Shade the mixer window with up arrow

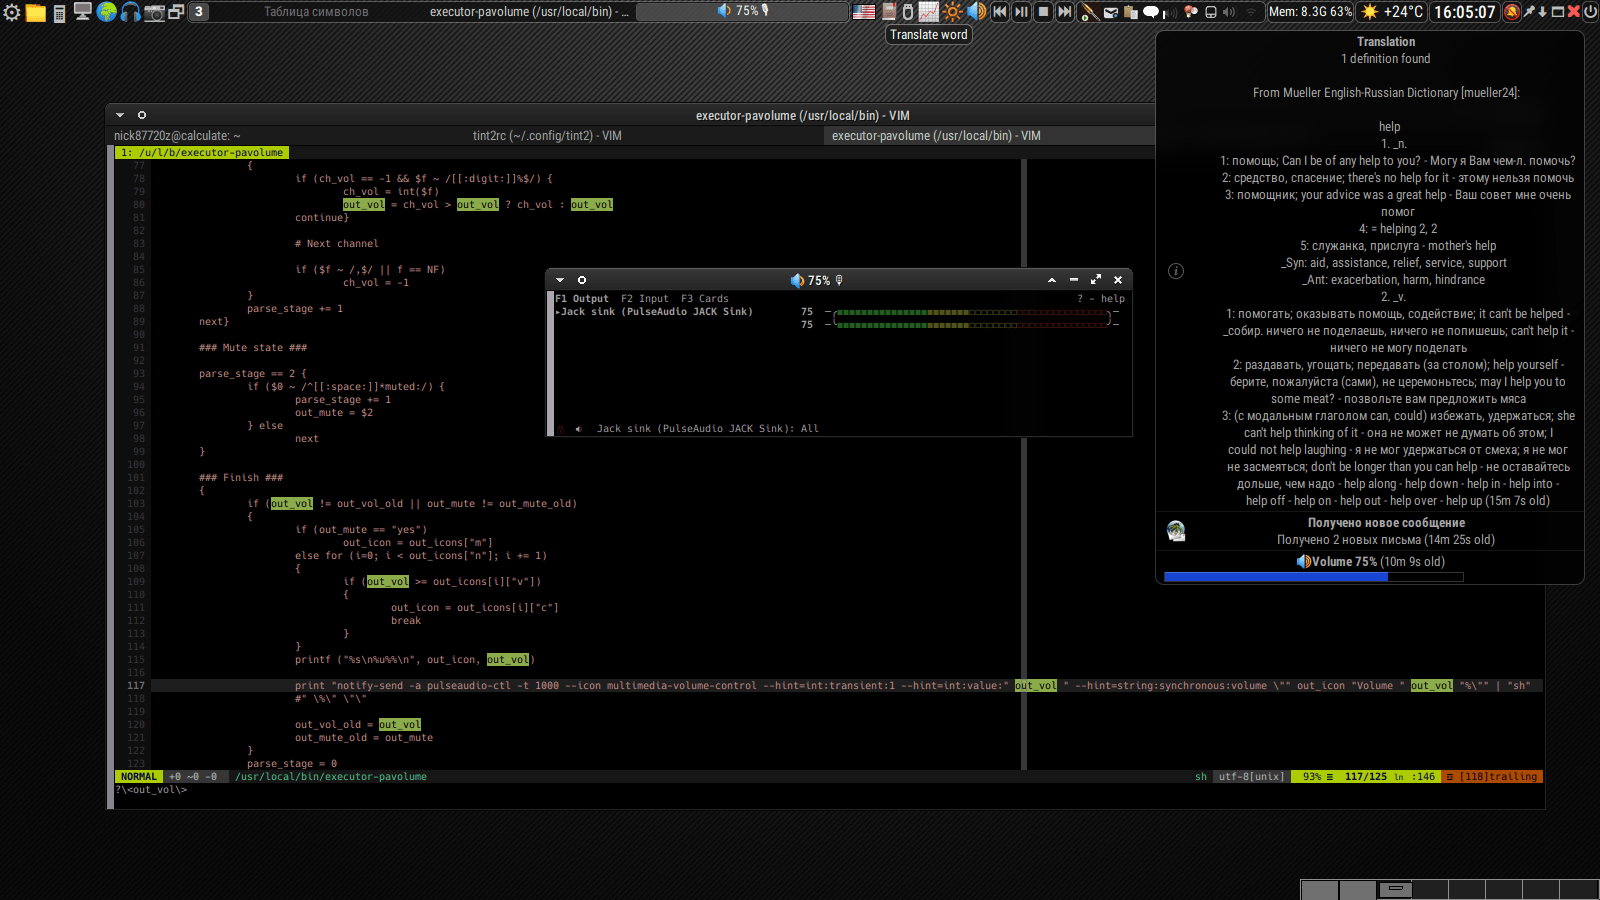[1052, 280]
